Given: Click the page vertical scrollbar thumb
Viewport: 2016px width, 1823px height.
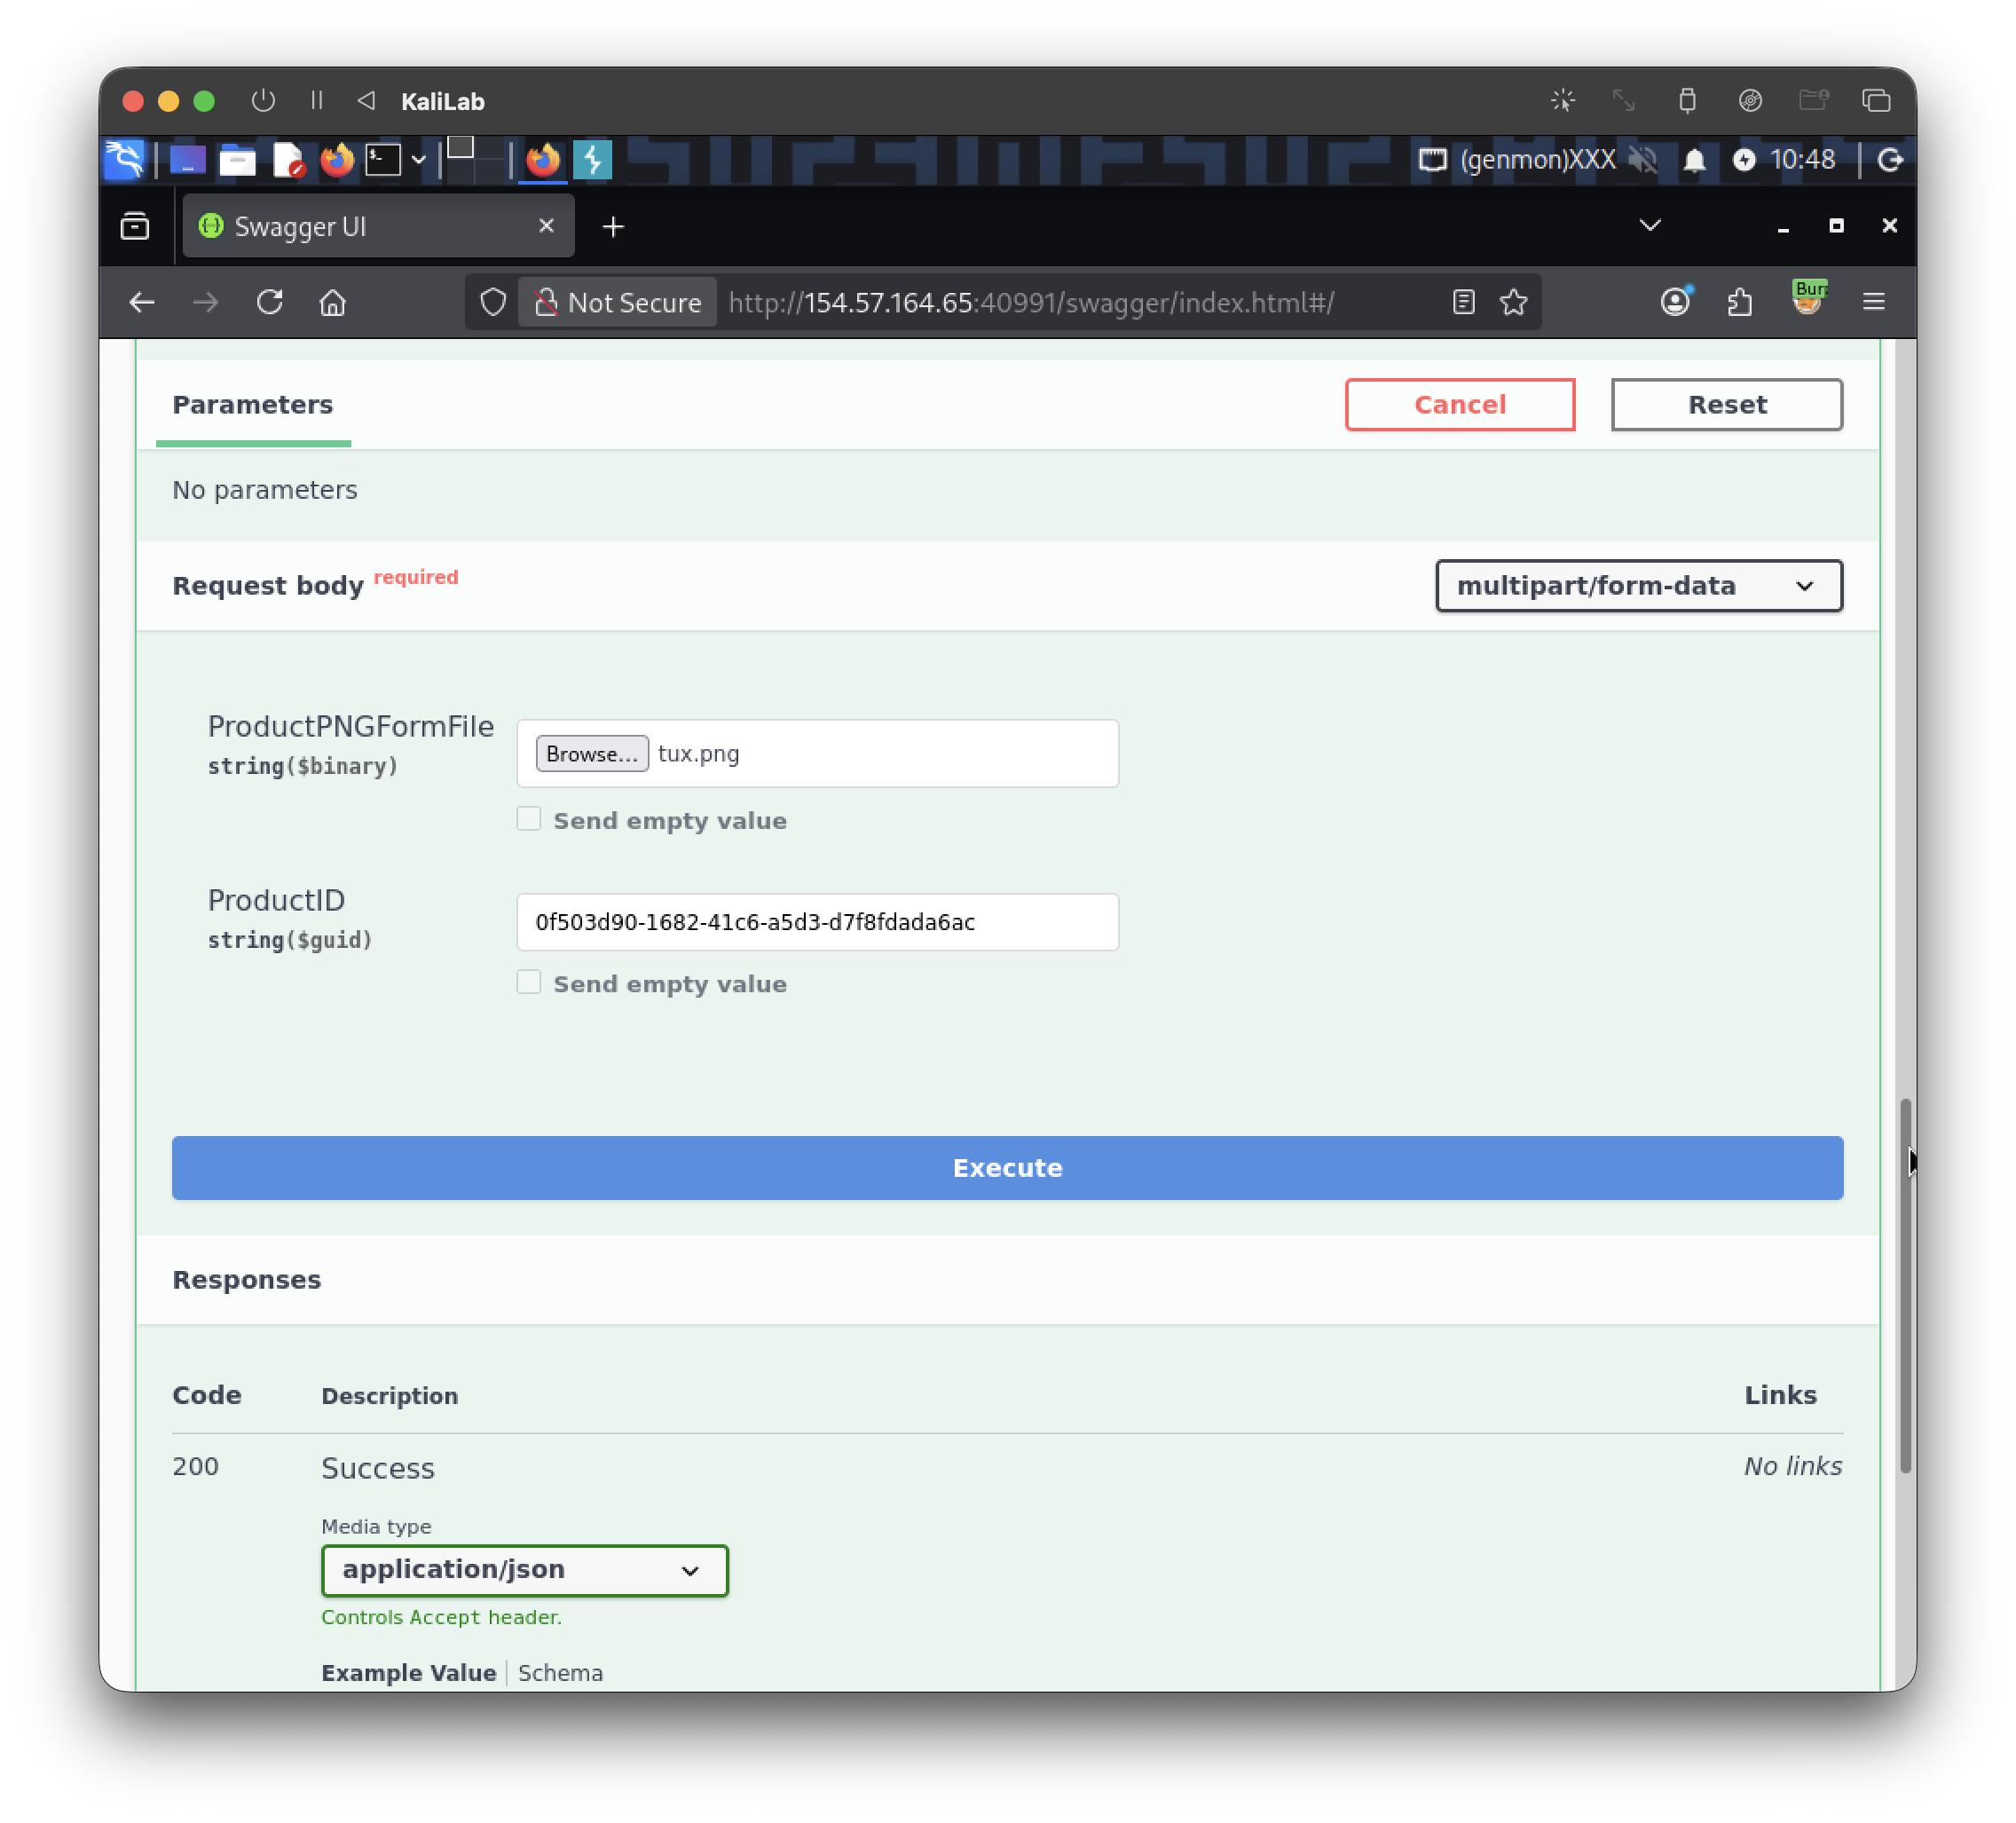Looking at the screenshot, I should (1905, 1285).
